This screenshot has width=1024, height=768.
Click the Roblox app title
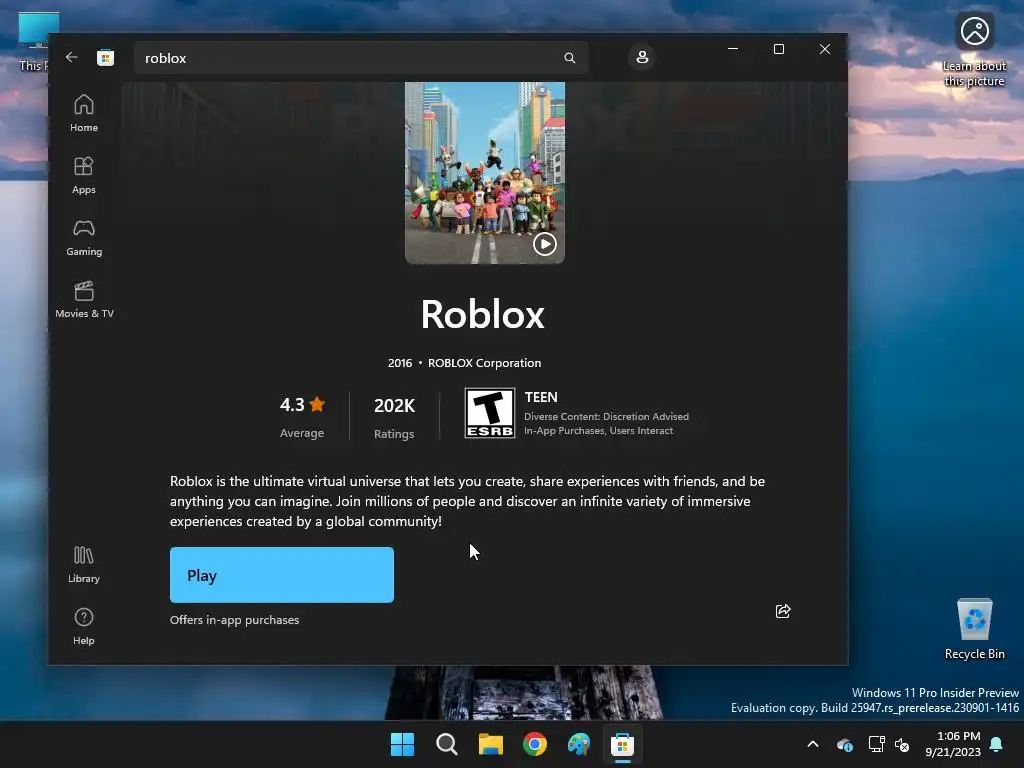tap(483, 315)
